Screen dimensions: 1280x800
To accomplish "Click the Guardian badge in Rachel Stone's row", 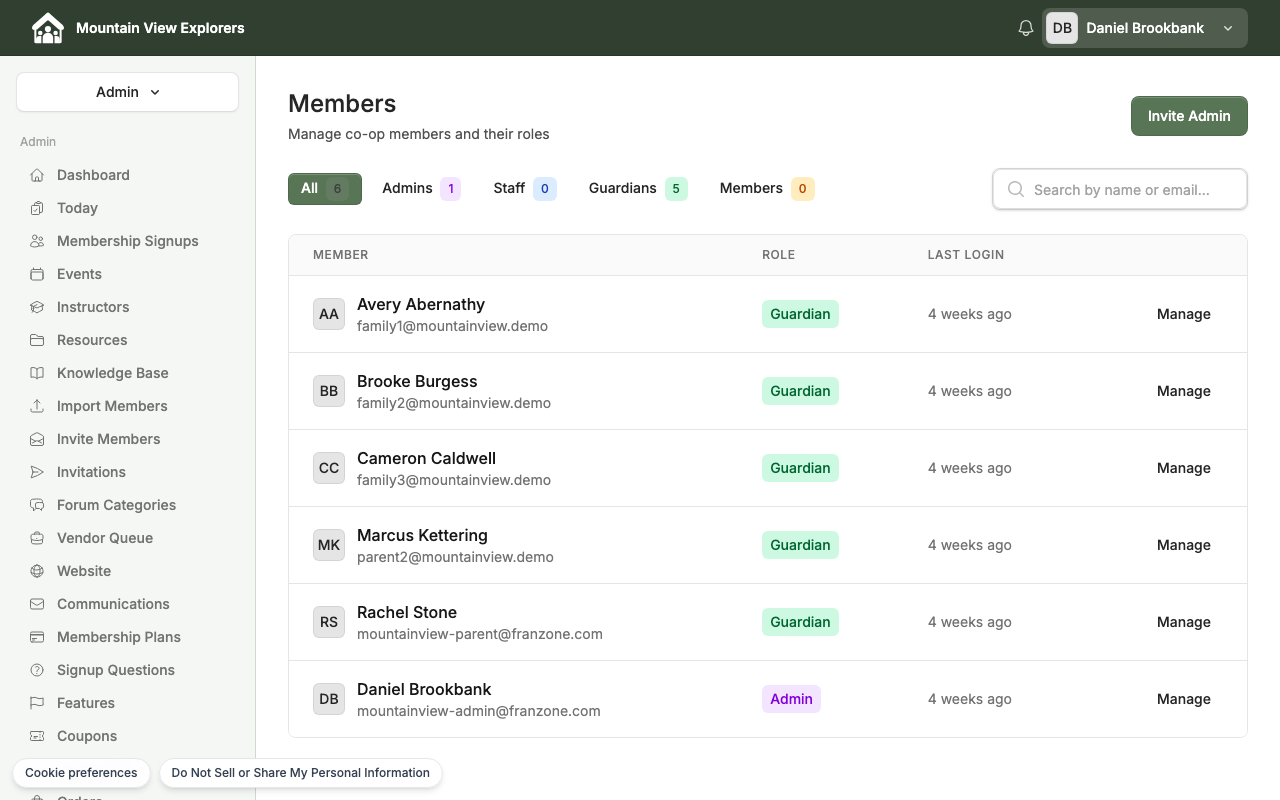I will pyautogui.click(x=800, y=622).
